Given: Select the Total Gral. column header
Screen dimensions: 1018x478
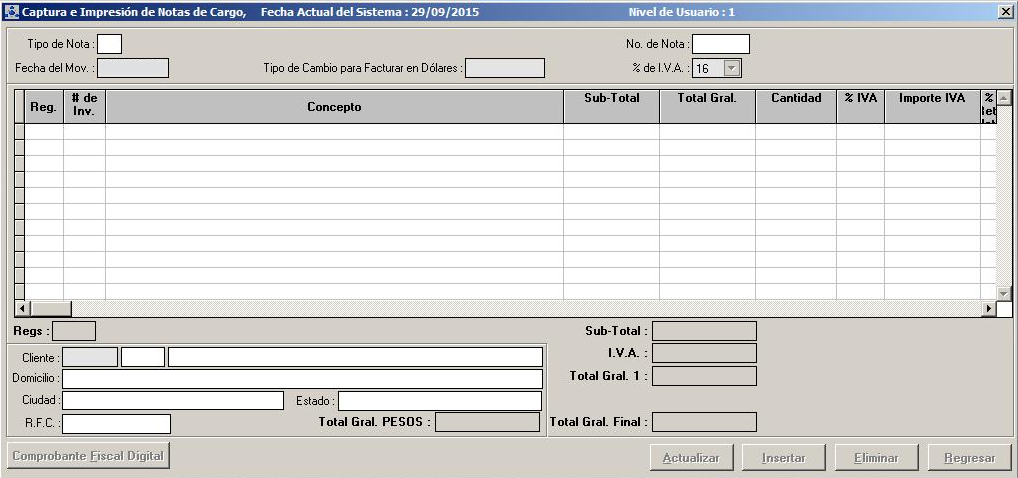Looking at the screenshot, I should coord(707,99).
